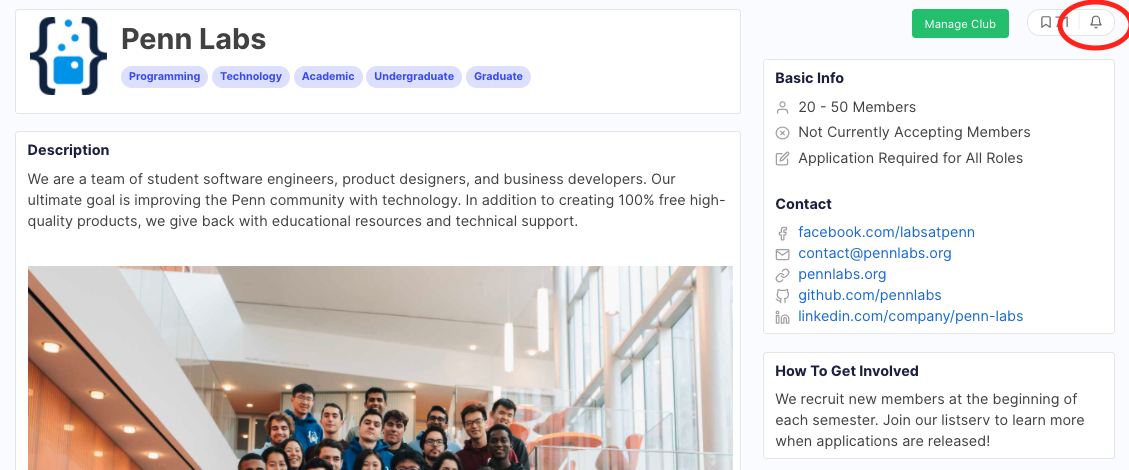Select the Academic tag
This screenshot has height=470, width=1129.
point(328,77)
